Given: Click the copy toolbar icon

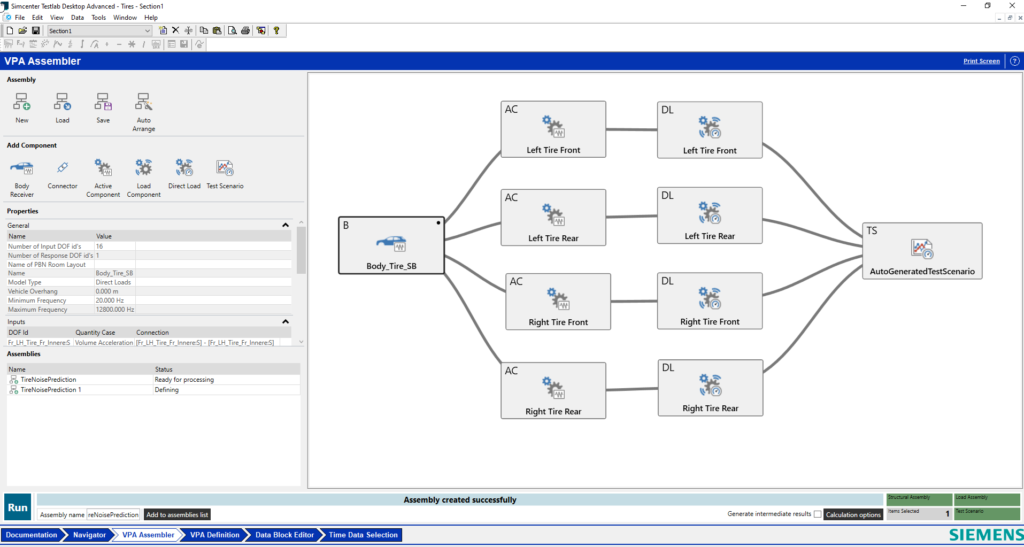Looking at the screenshot, I should 204,30.
